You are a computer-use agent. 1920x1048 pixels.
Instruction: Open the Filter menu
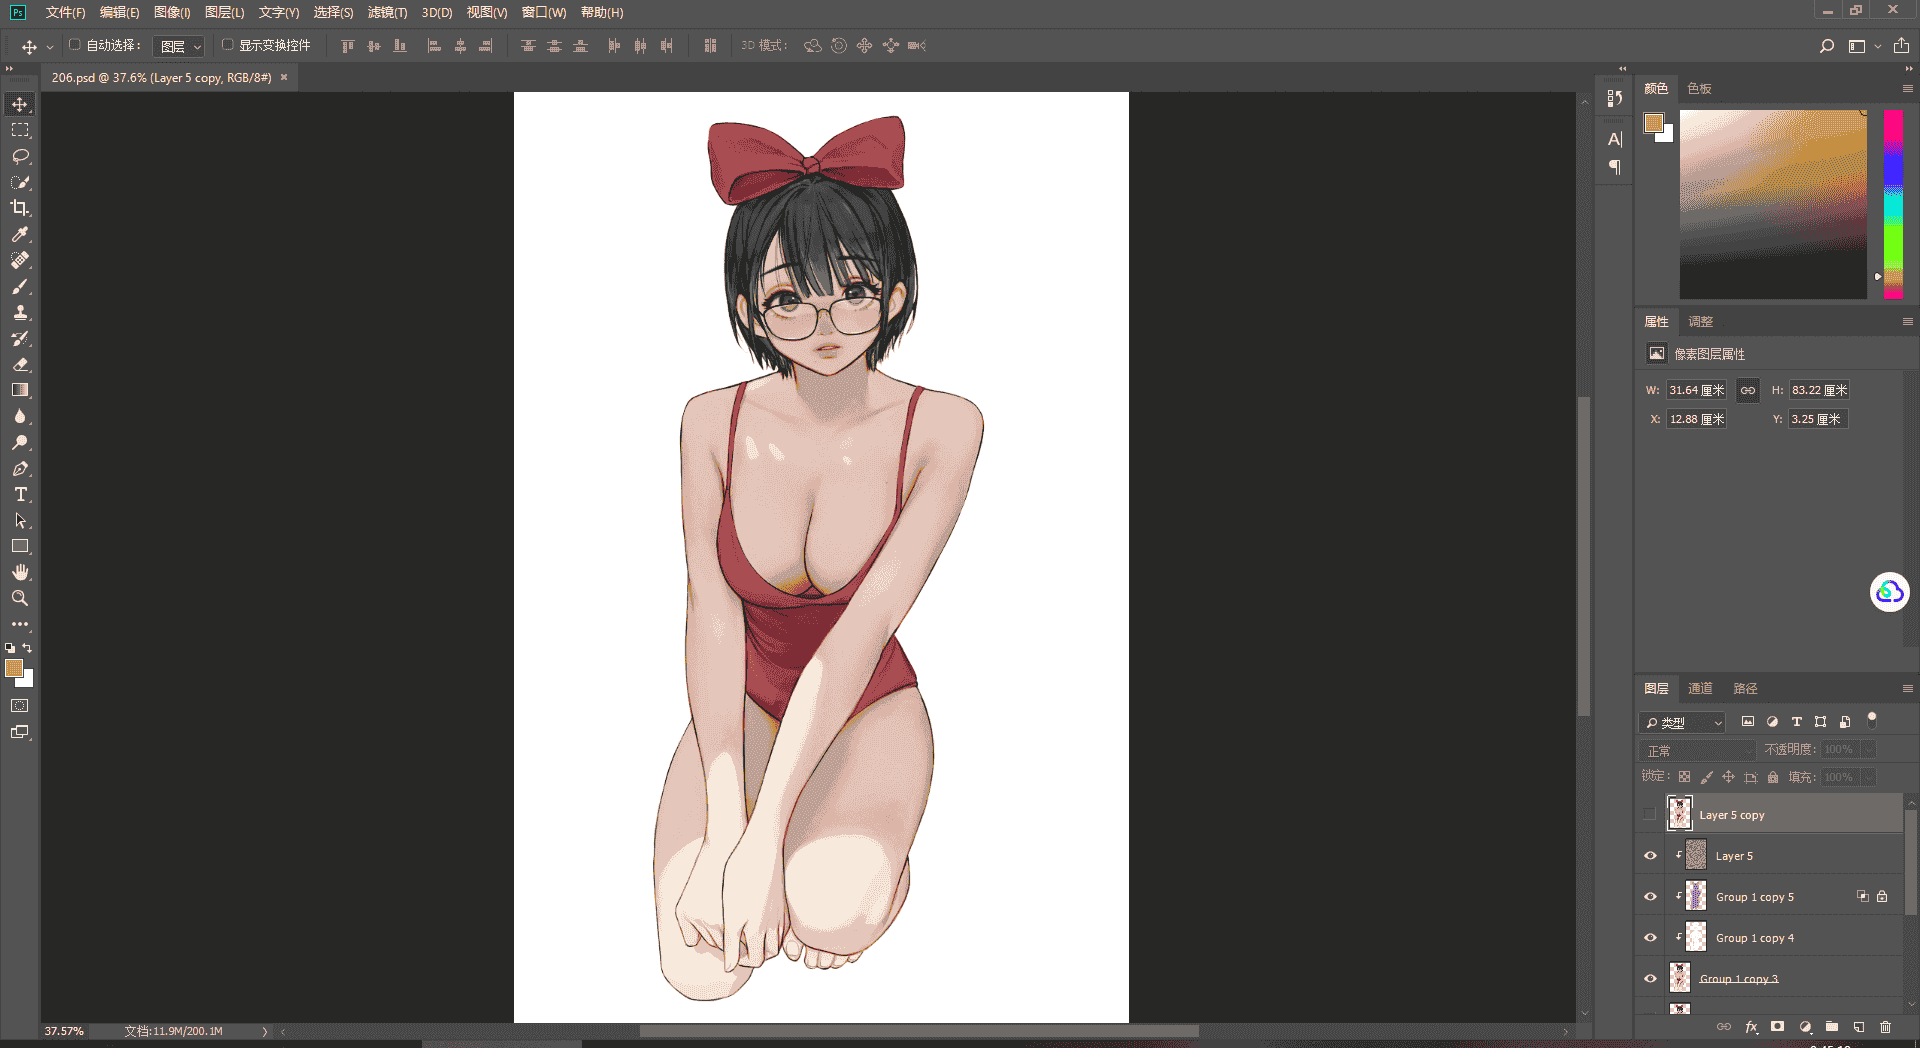387,12
